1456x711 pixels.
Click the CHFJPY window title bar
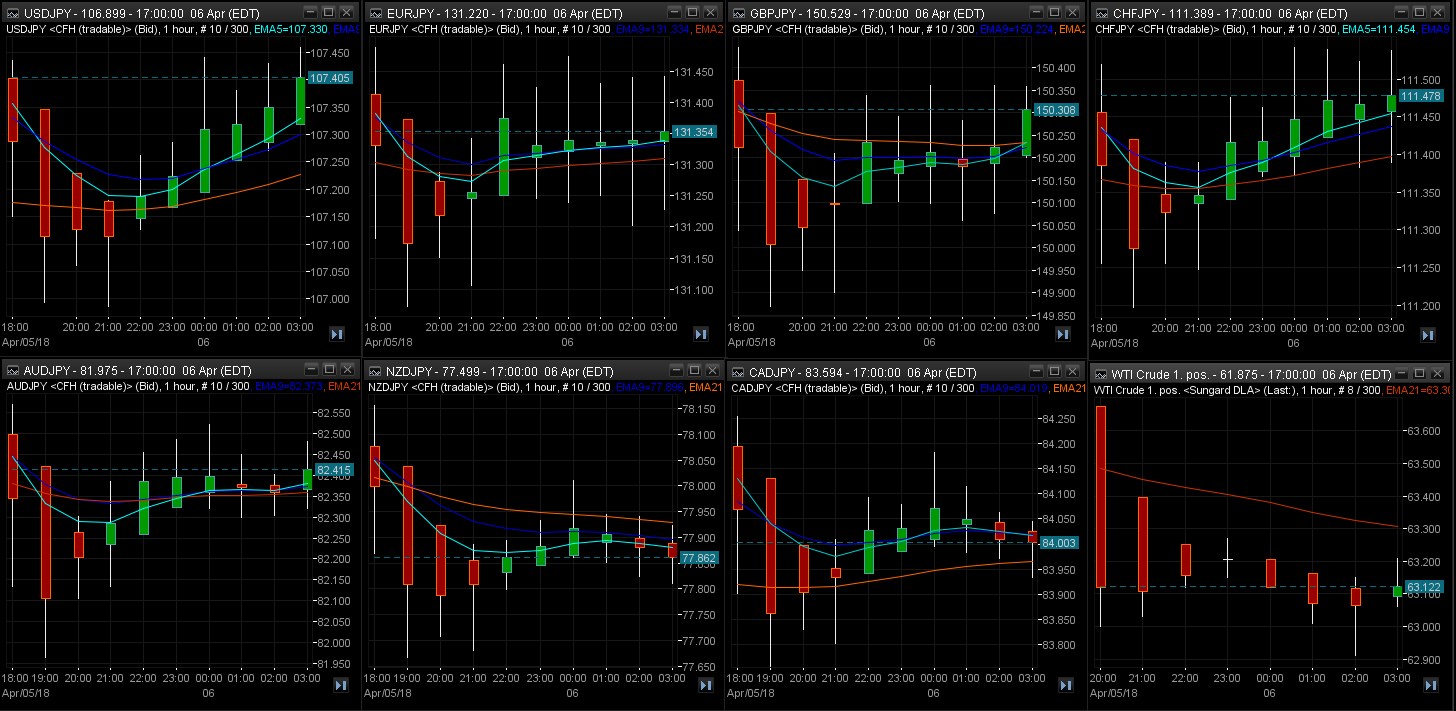(1230, 12)
